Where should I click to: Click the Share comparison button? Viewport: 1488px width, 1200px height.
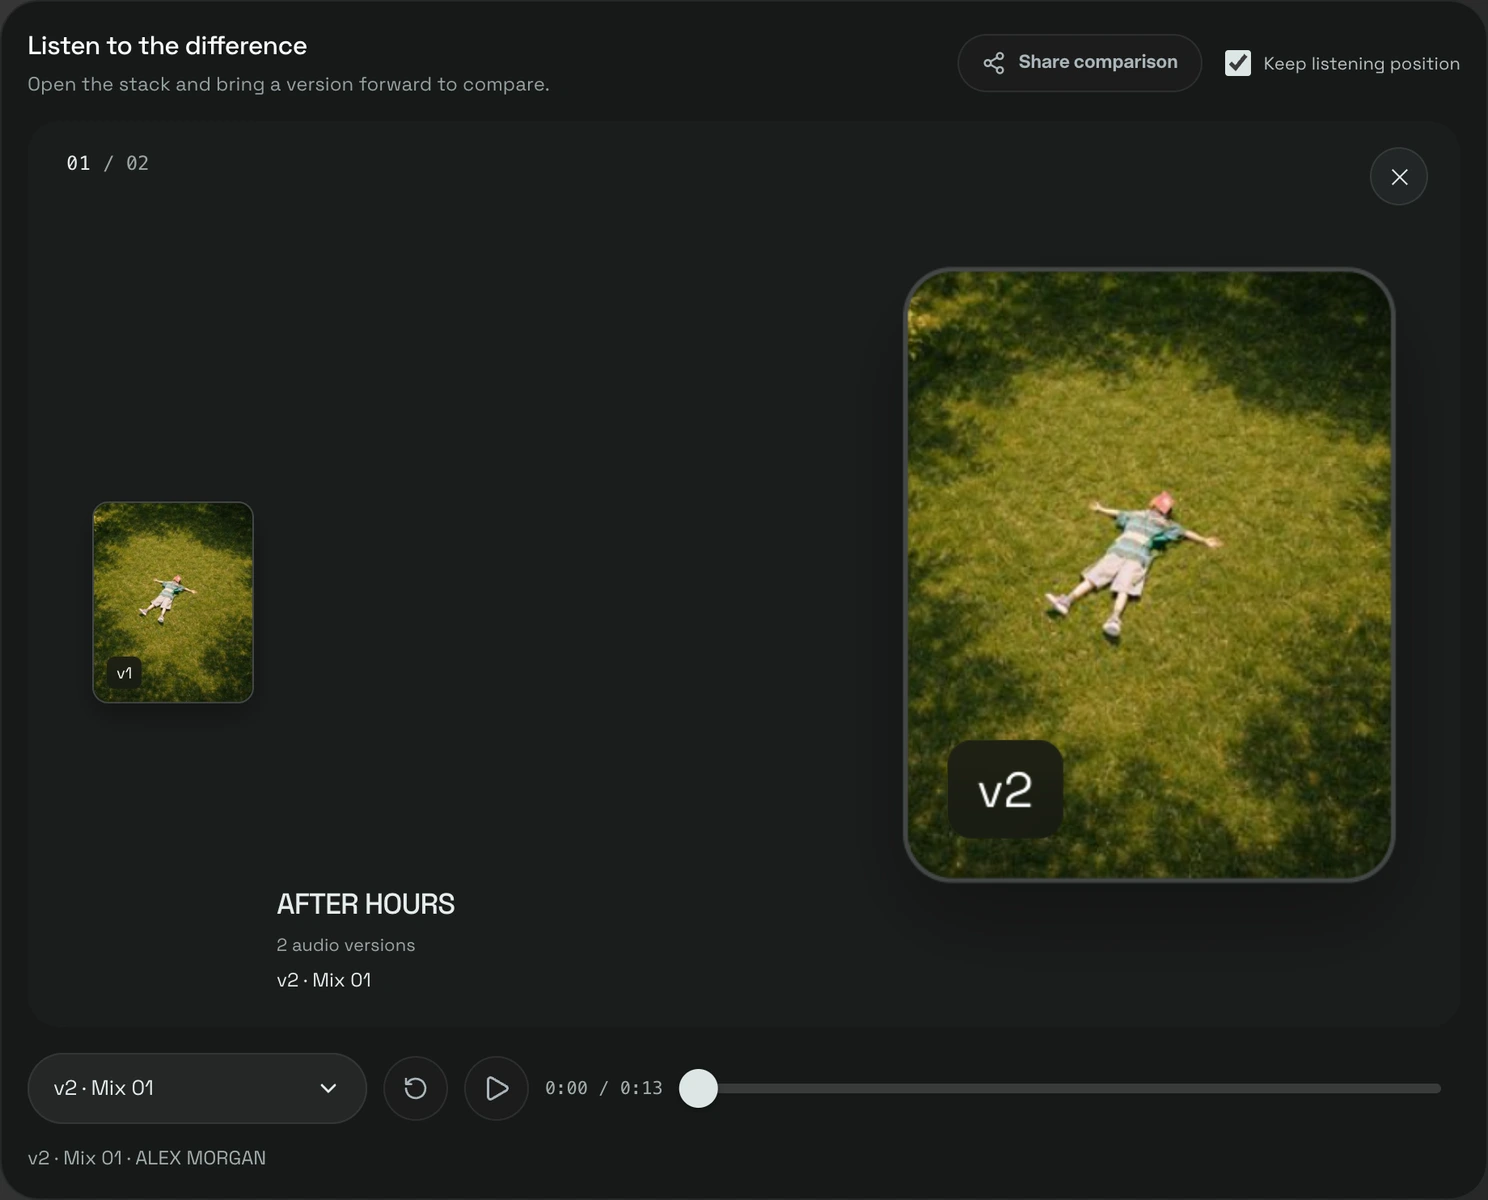click(1079, 63)
